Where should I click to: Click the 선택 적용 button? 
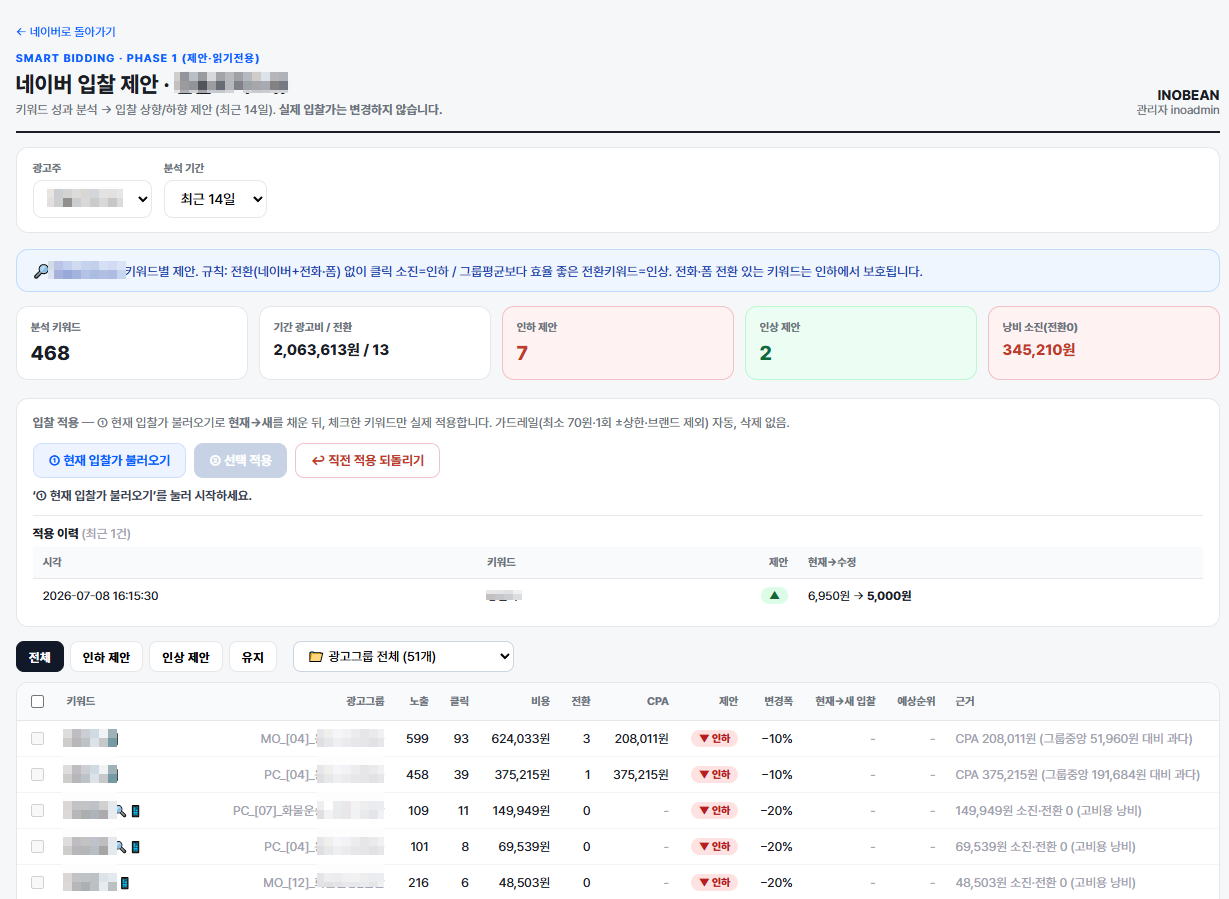click(x=240, y=461)
